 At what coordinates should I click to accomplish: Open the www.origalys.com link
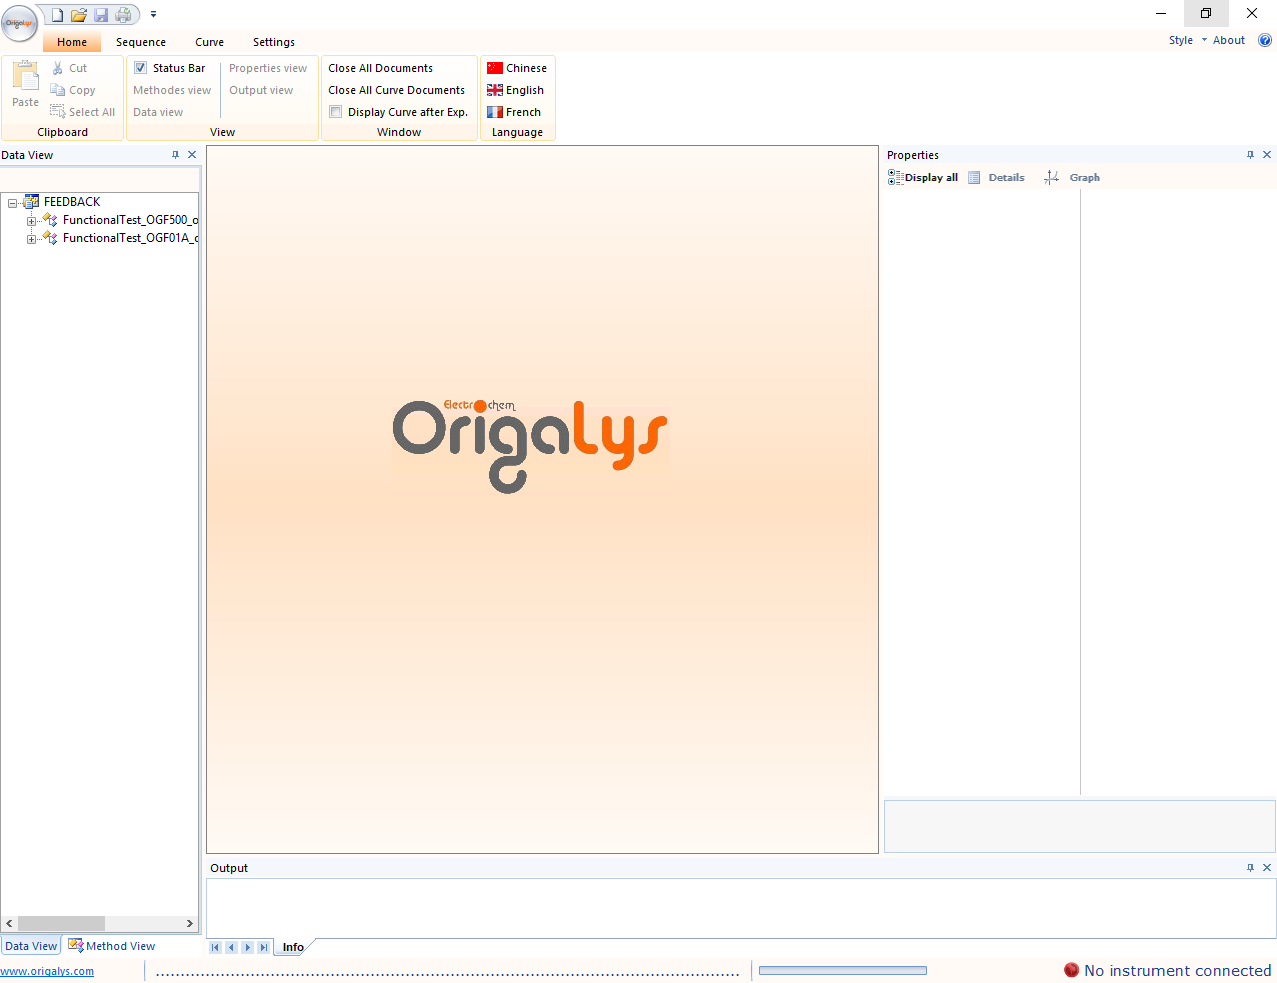pos(47,971)
